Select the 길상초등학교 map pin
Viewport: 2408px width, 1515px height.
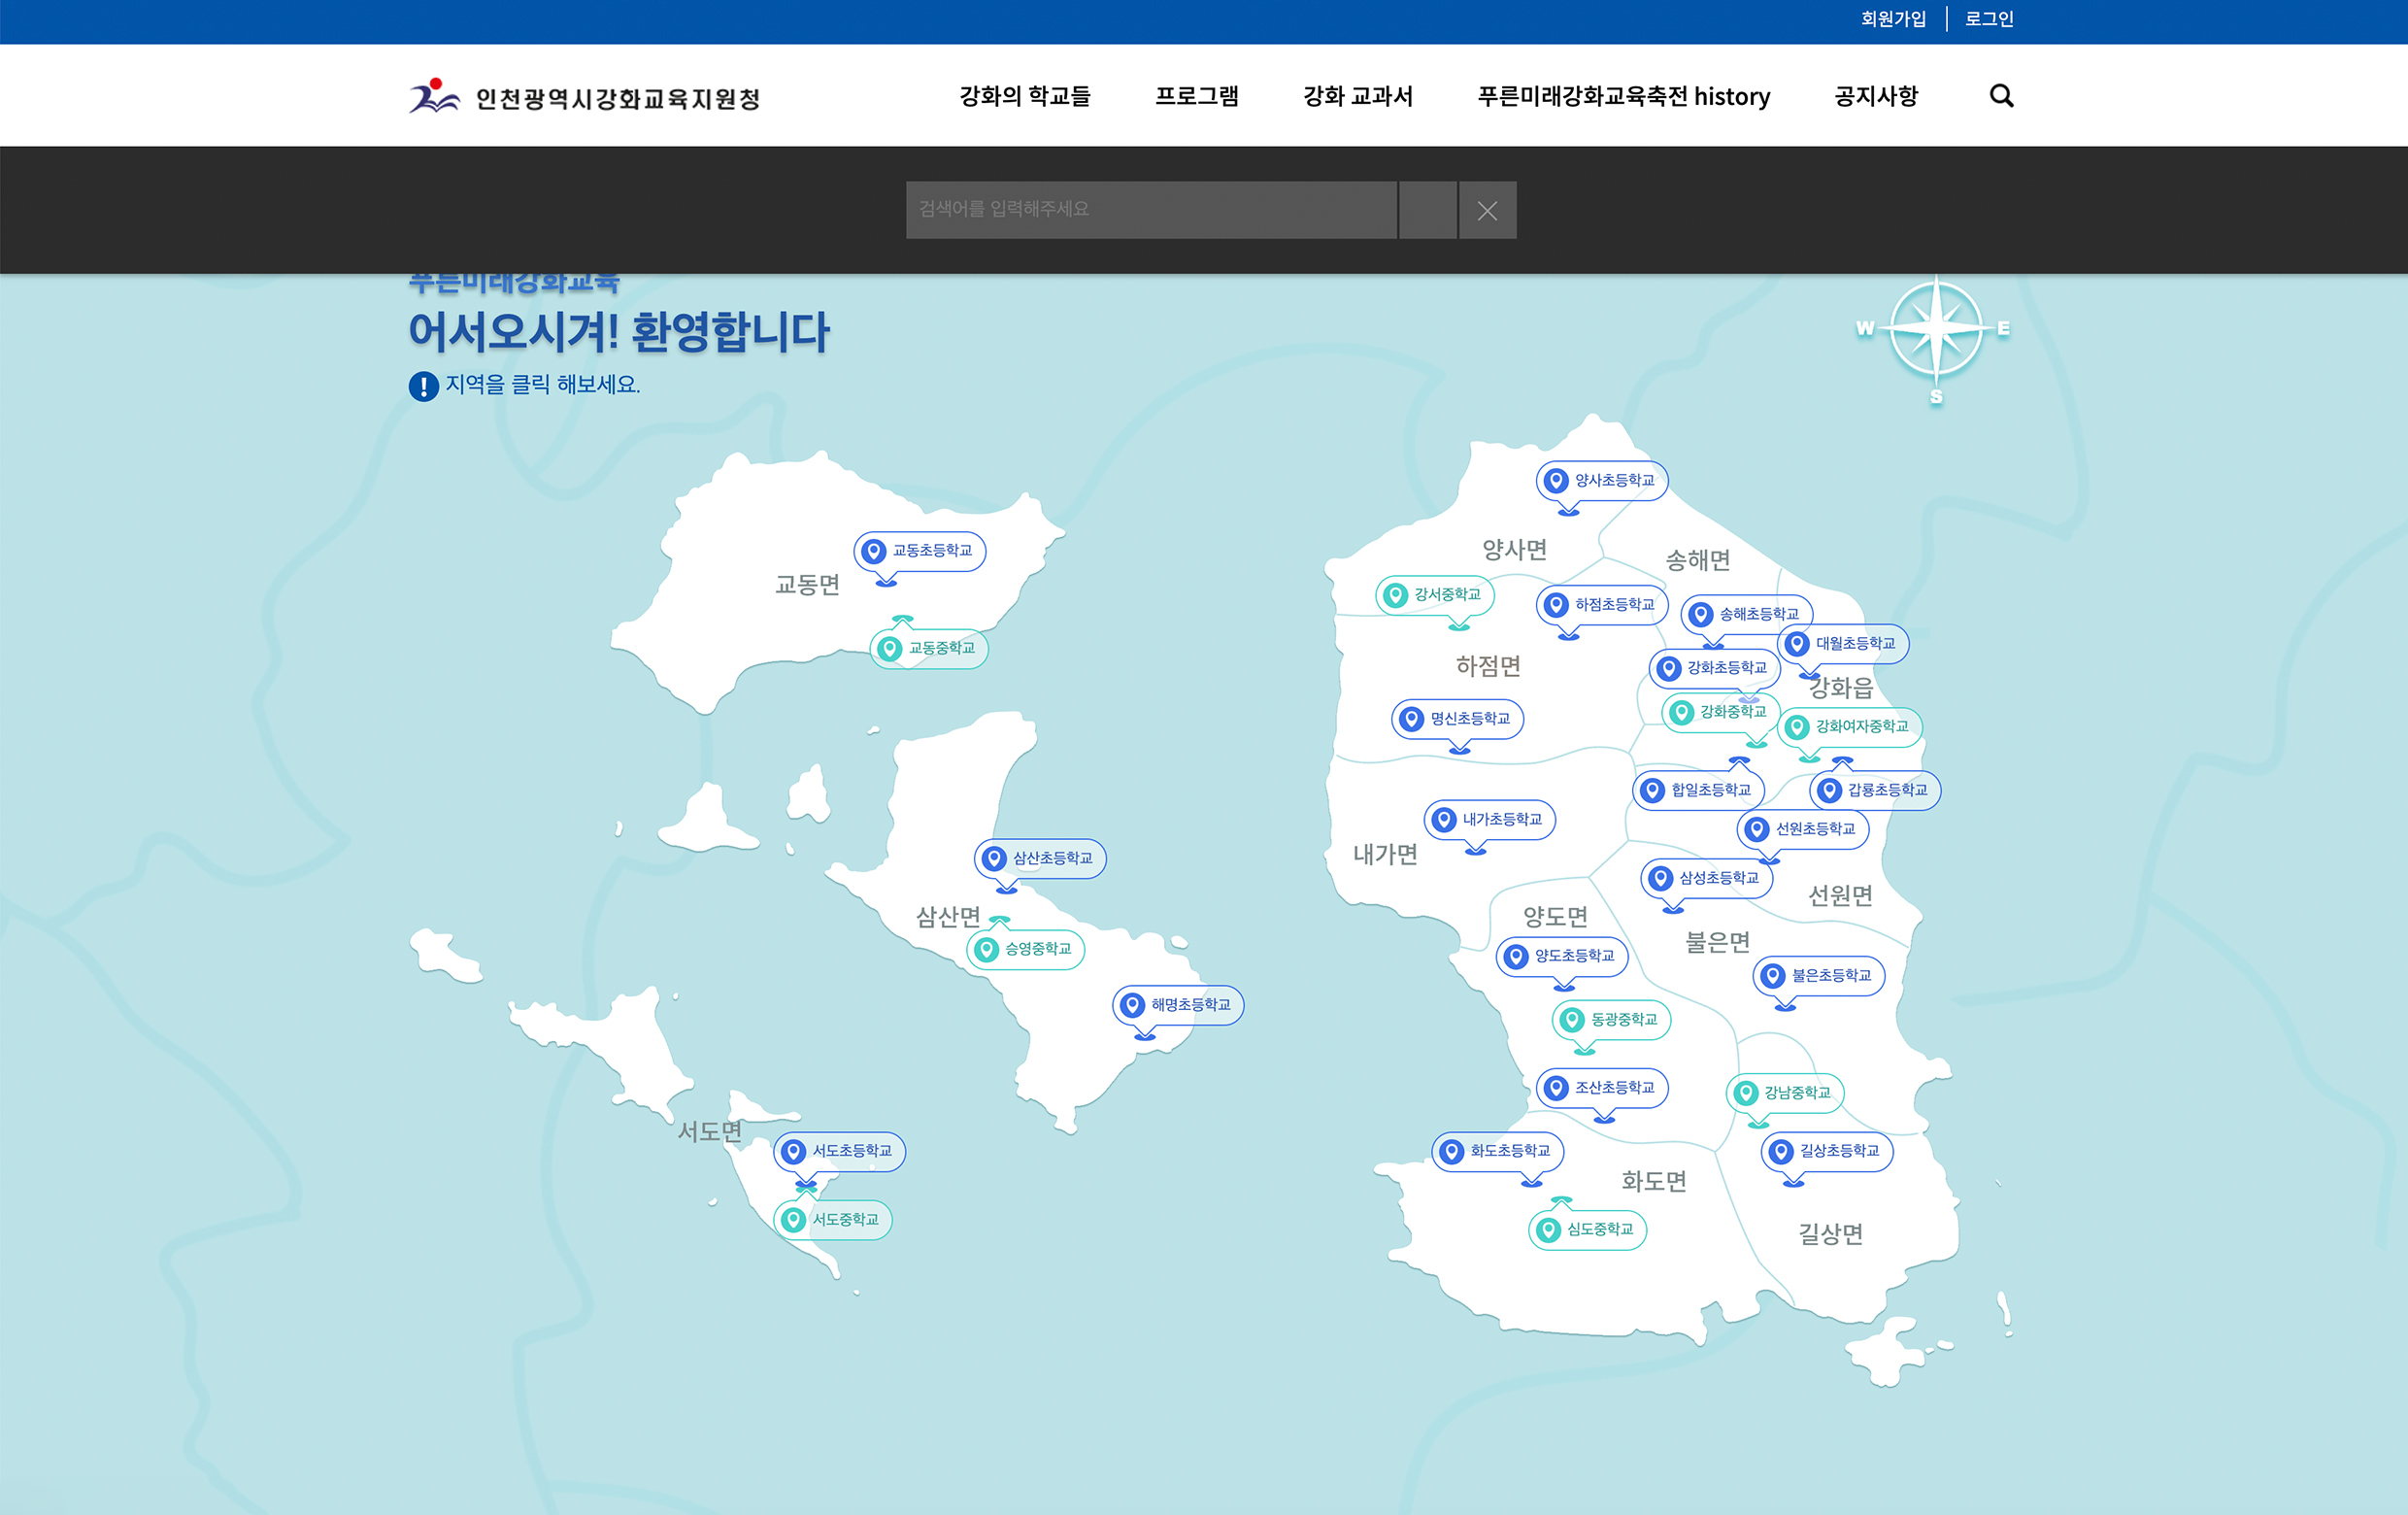pos(1827,1151)
